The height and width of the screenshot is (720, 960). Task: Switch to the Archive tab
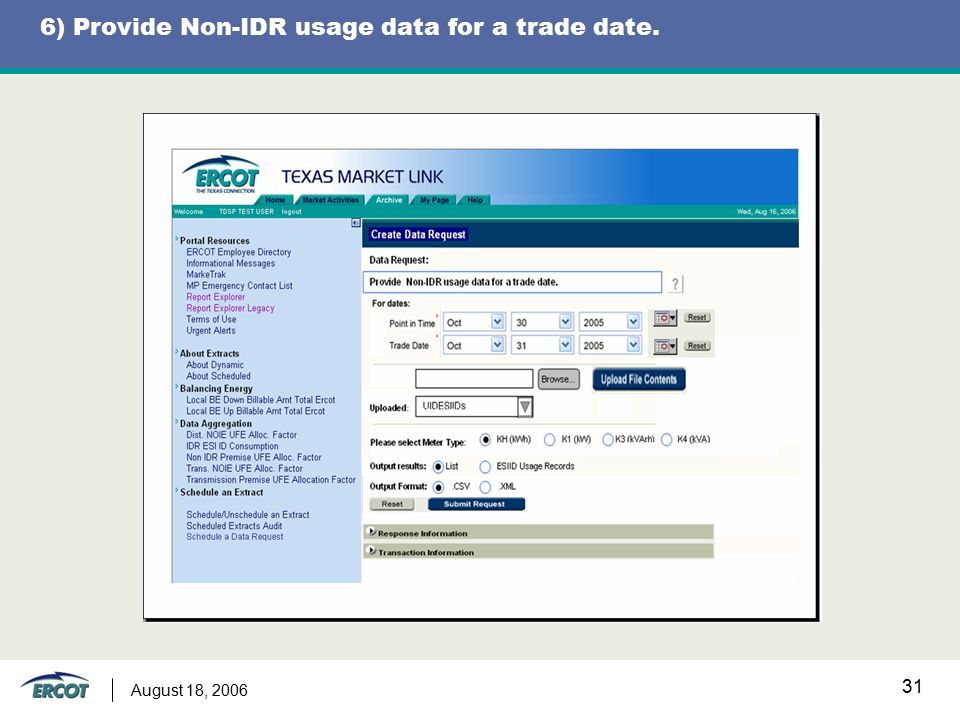389,200
